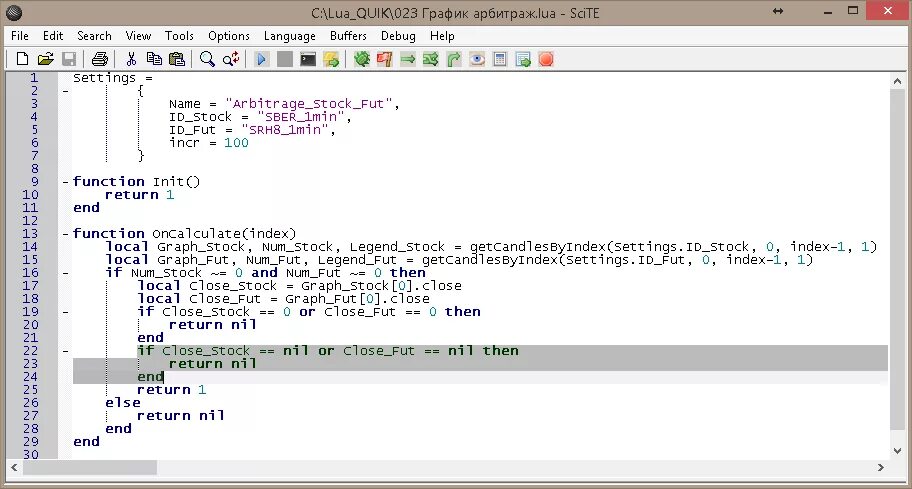912x489 pixels.
Task: Open the Language menu
Action: tap(290, 35)
